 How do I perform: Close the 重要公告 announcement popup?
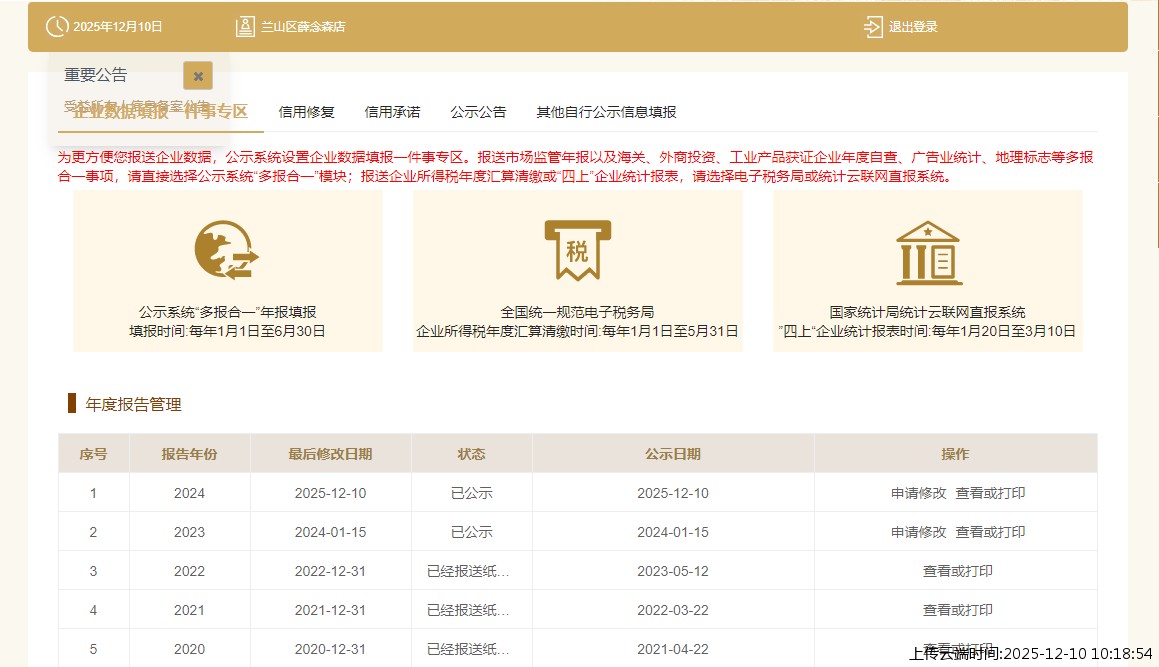tap(198, 75)
